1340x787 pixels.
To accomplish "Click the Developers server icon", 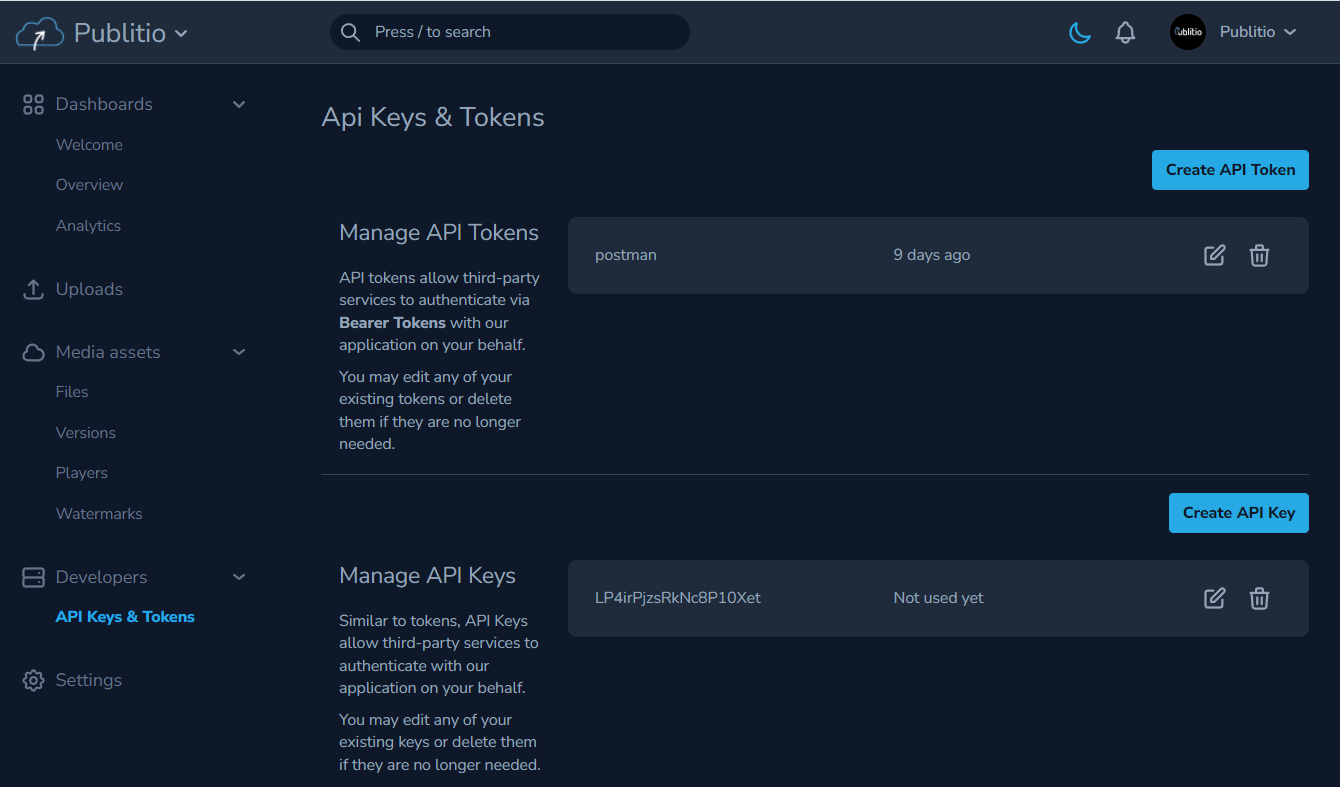I will pos(33,577).
